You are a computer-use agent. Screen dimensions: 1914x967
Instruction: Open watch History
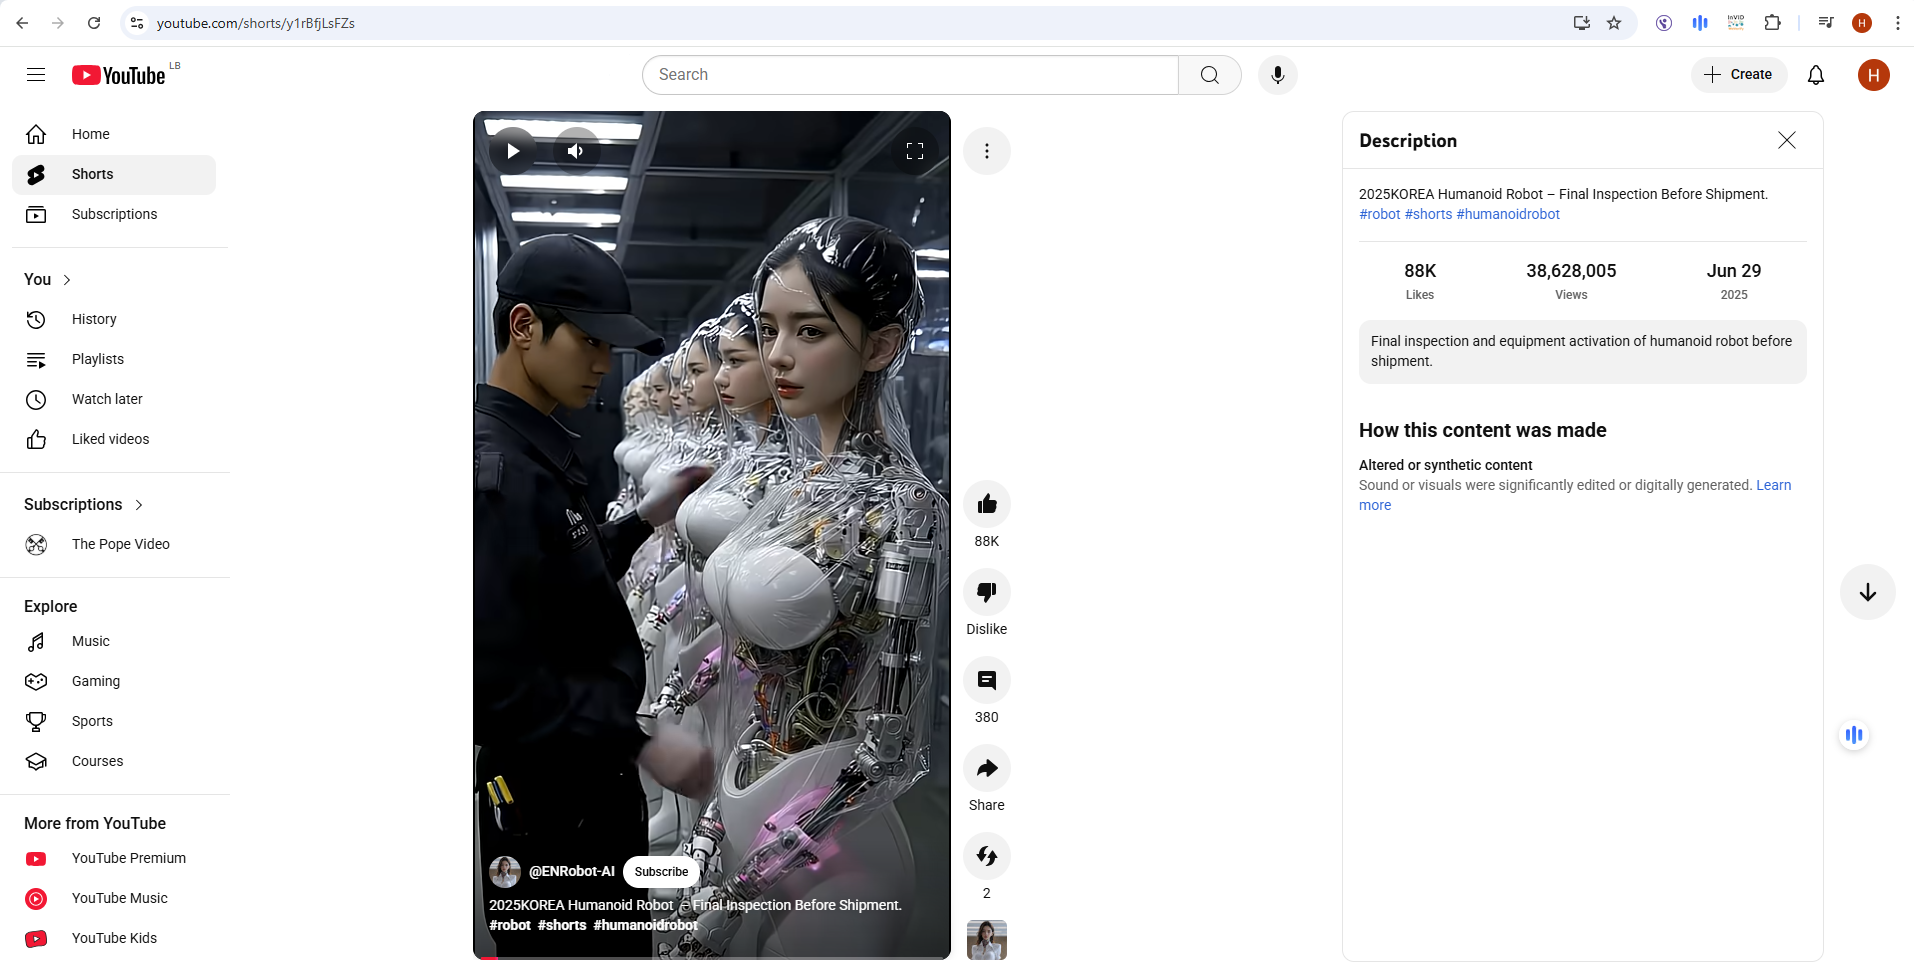coord(114,319)
